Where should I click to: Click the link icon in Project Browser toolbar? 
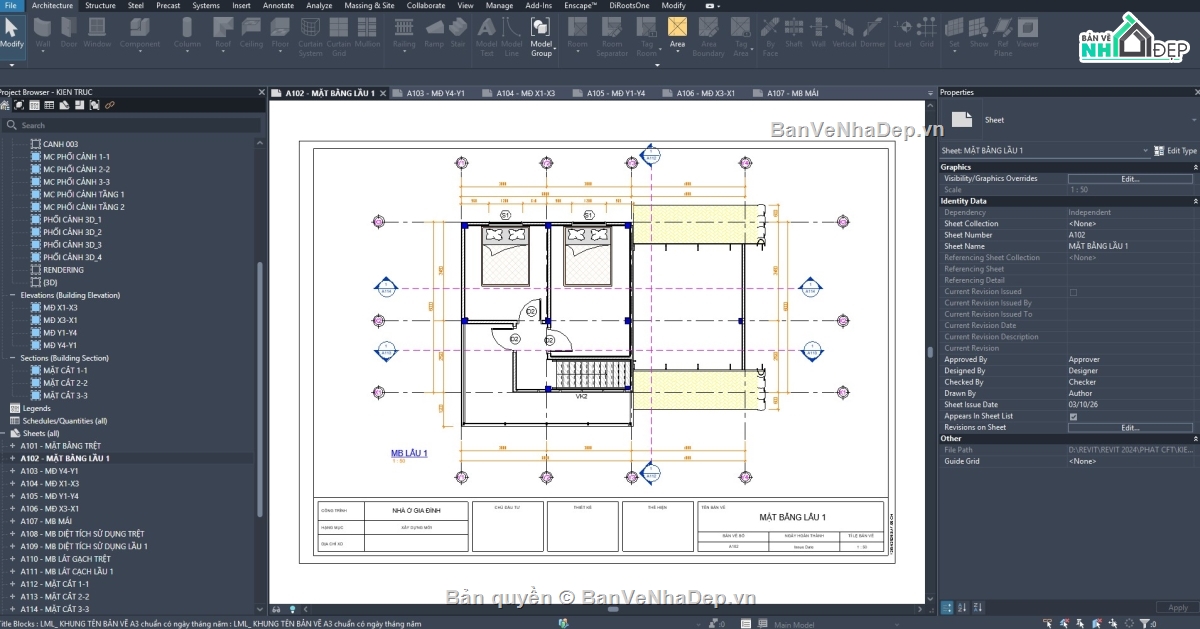[x=110, y=105]
